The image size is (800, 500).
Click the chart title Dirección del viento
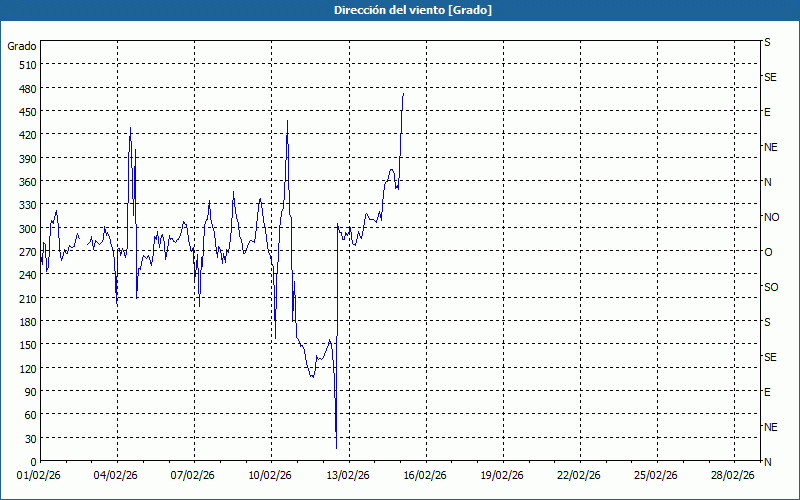tap(399, 10)
